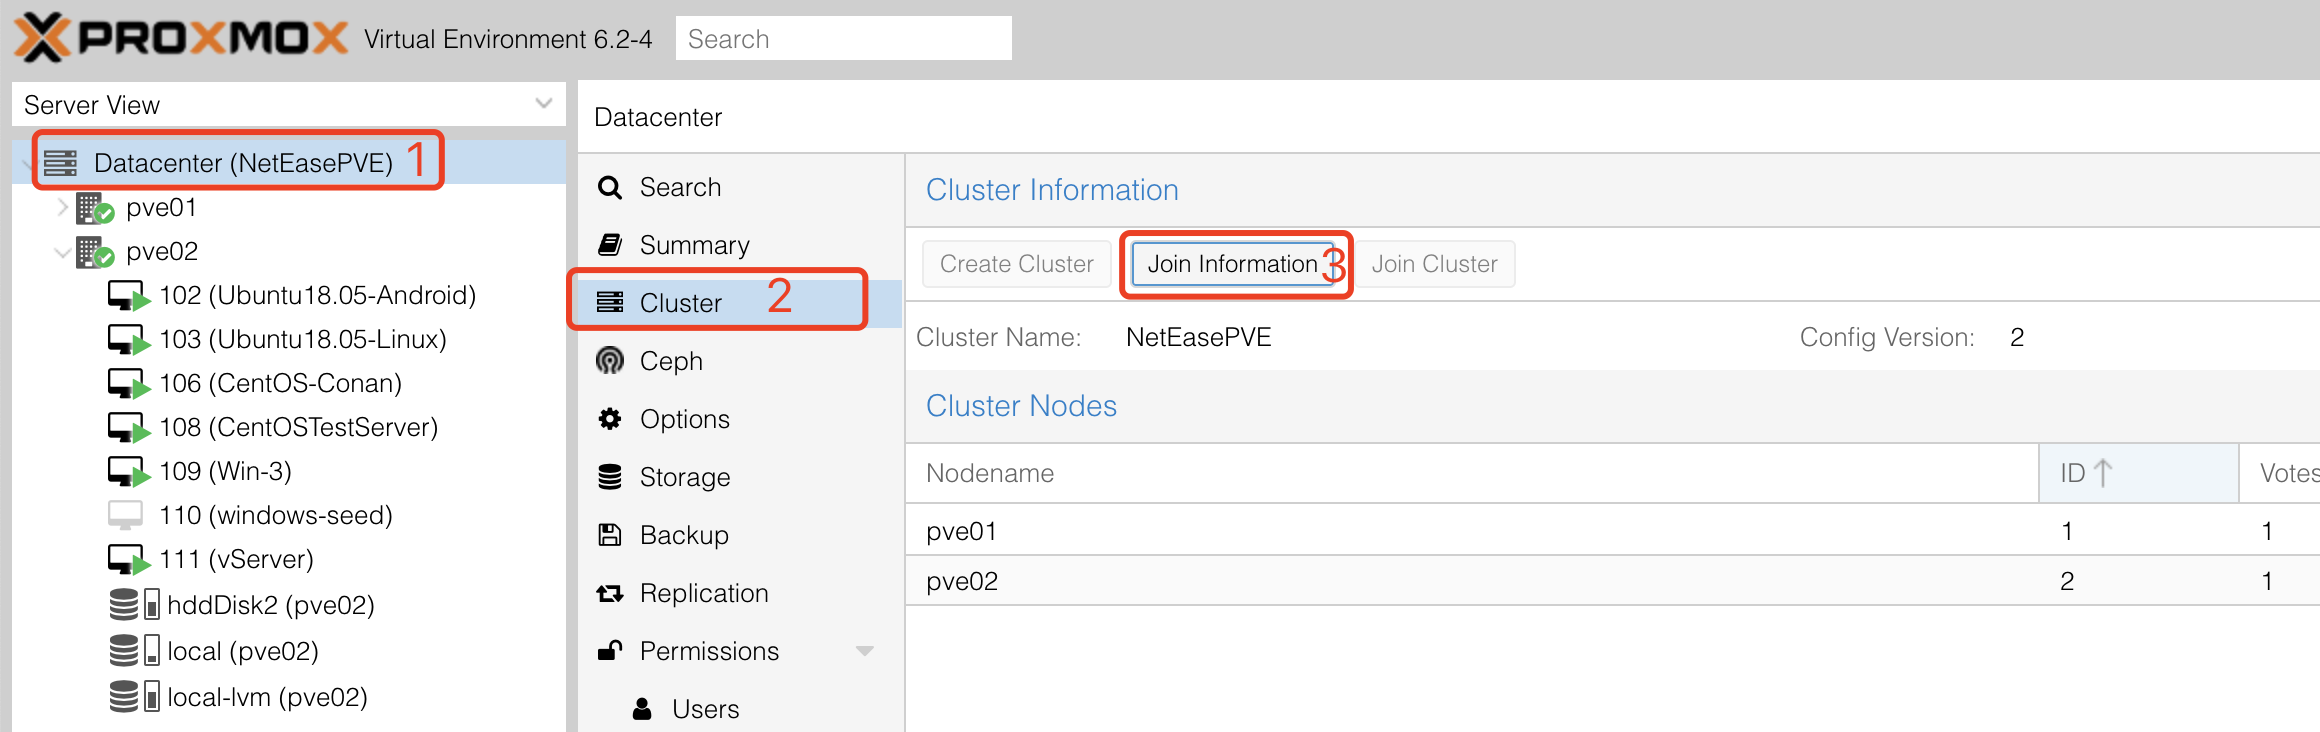Click the VM 103 monitor icon
Viewport: 2320px width, 732px height.
pyautogui.click(x=129, y=340)
